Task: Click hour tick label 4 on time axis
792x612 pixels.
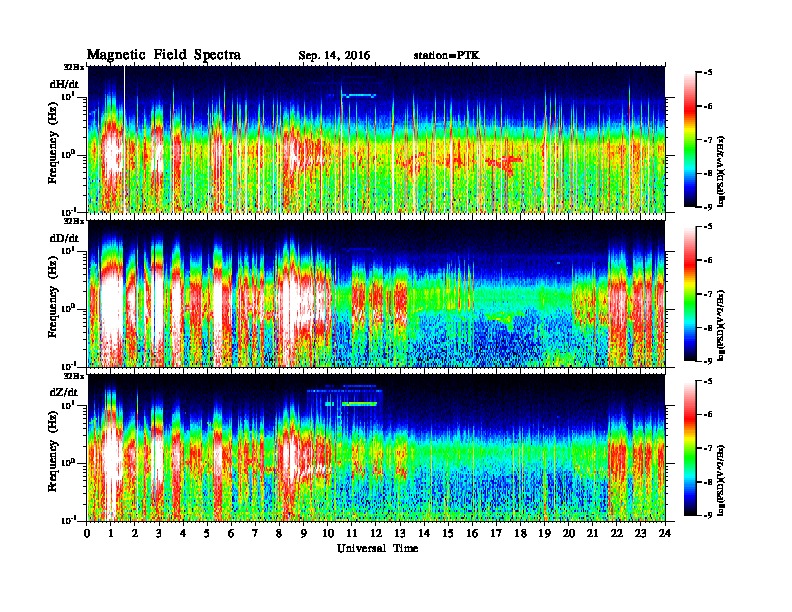Action: click(183, 533)
